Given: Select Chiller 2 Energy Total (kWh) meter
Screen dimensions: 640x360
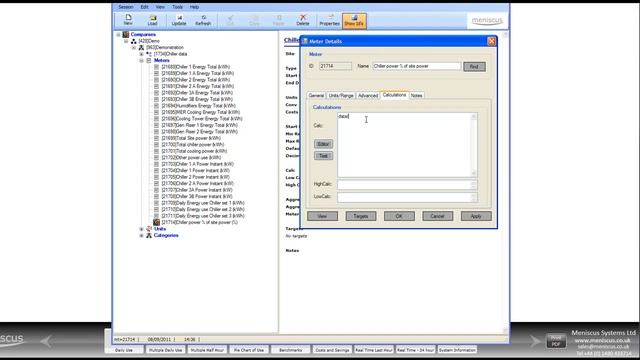Looking at the screenshot, I should click(x=196, y=80).
